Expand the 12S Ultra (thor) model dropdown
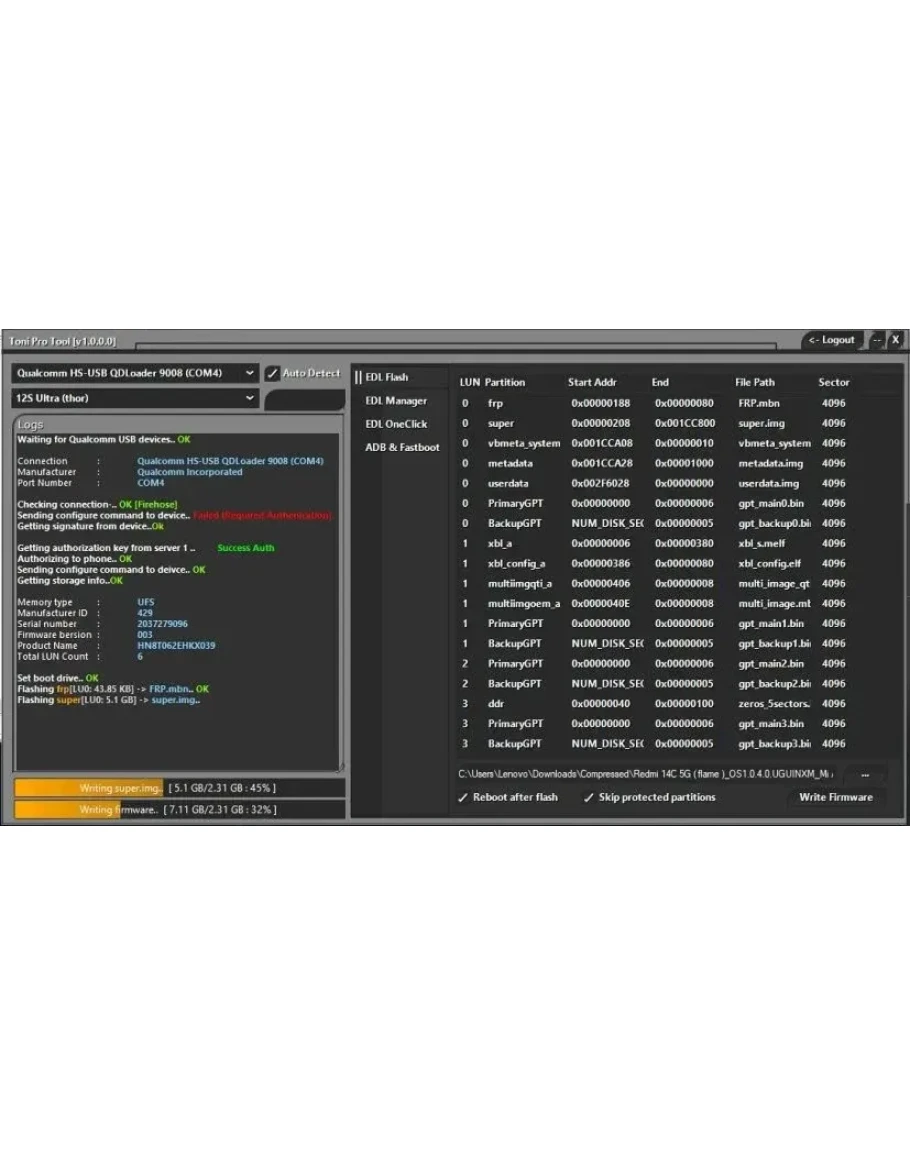Viewport: 910px width, 1155px height. (x=136, y=398)
